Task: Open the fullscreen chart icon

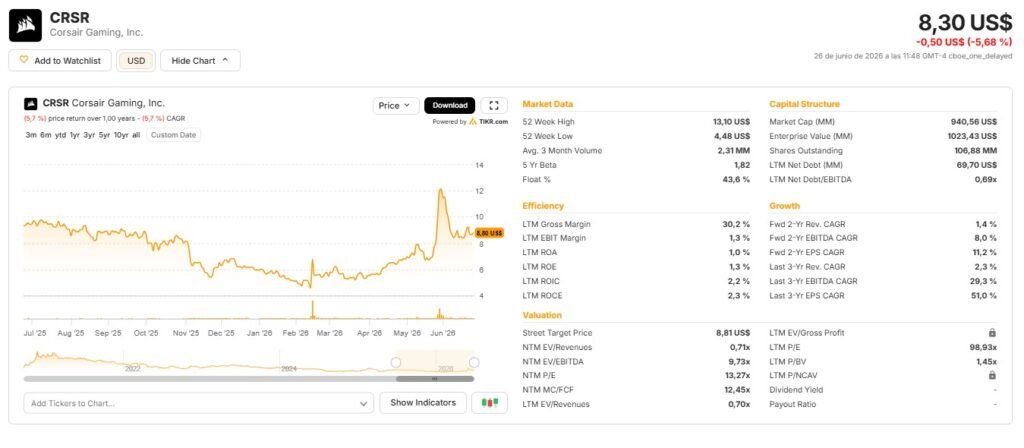Action: pyautogui.click(x=494, y=106)
